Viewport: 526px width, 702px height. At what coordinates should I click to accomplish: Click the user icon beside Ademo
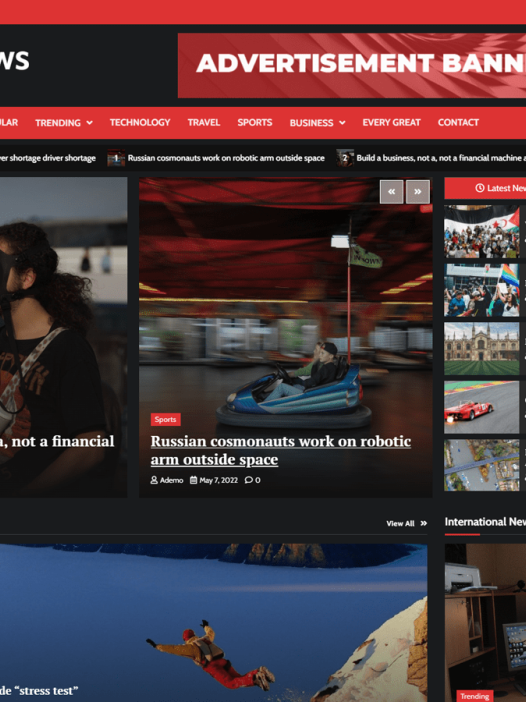[x=154, y=480]
